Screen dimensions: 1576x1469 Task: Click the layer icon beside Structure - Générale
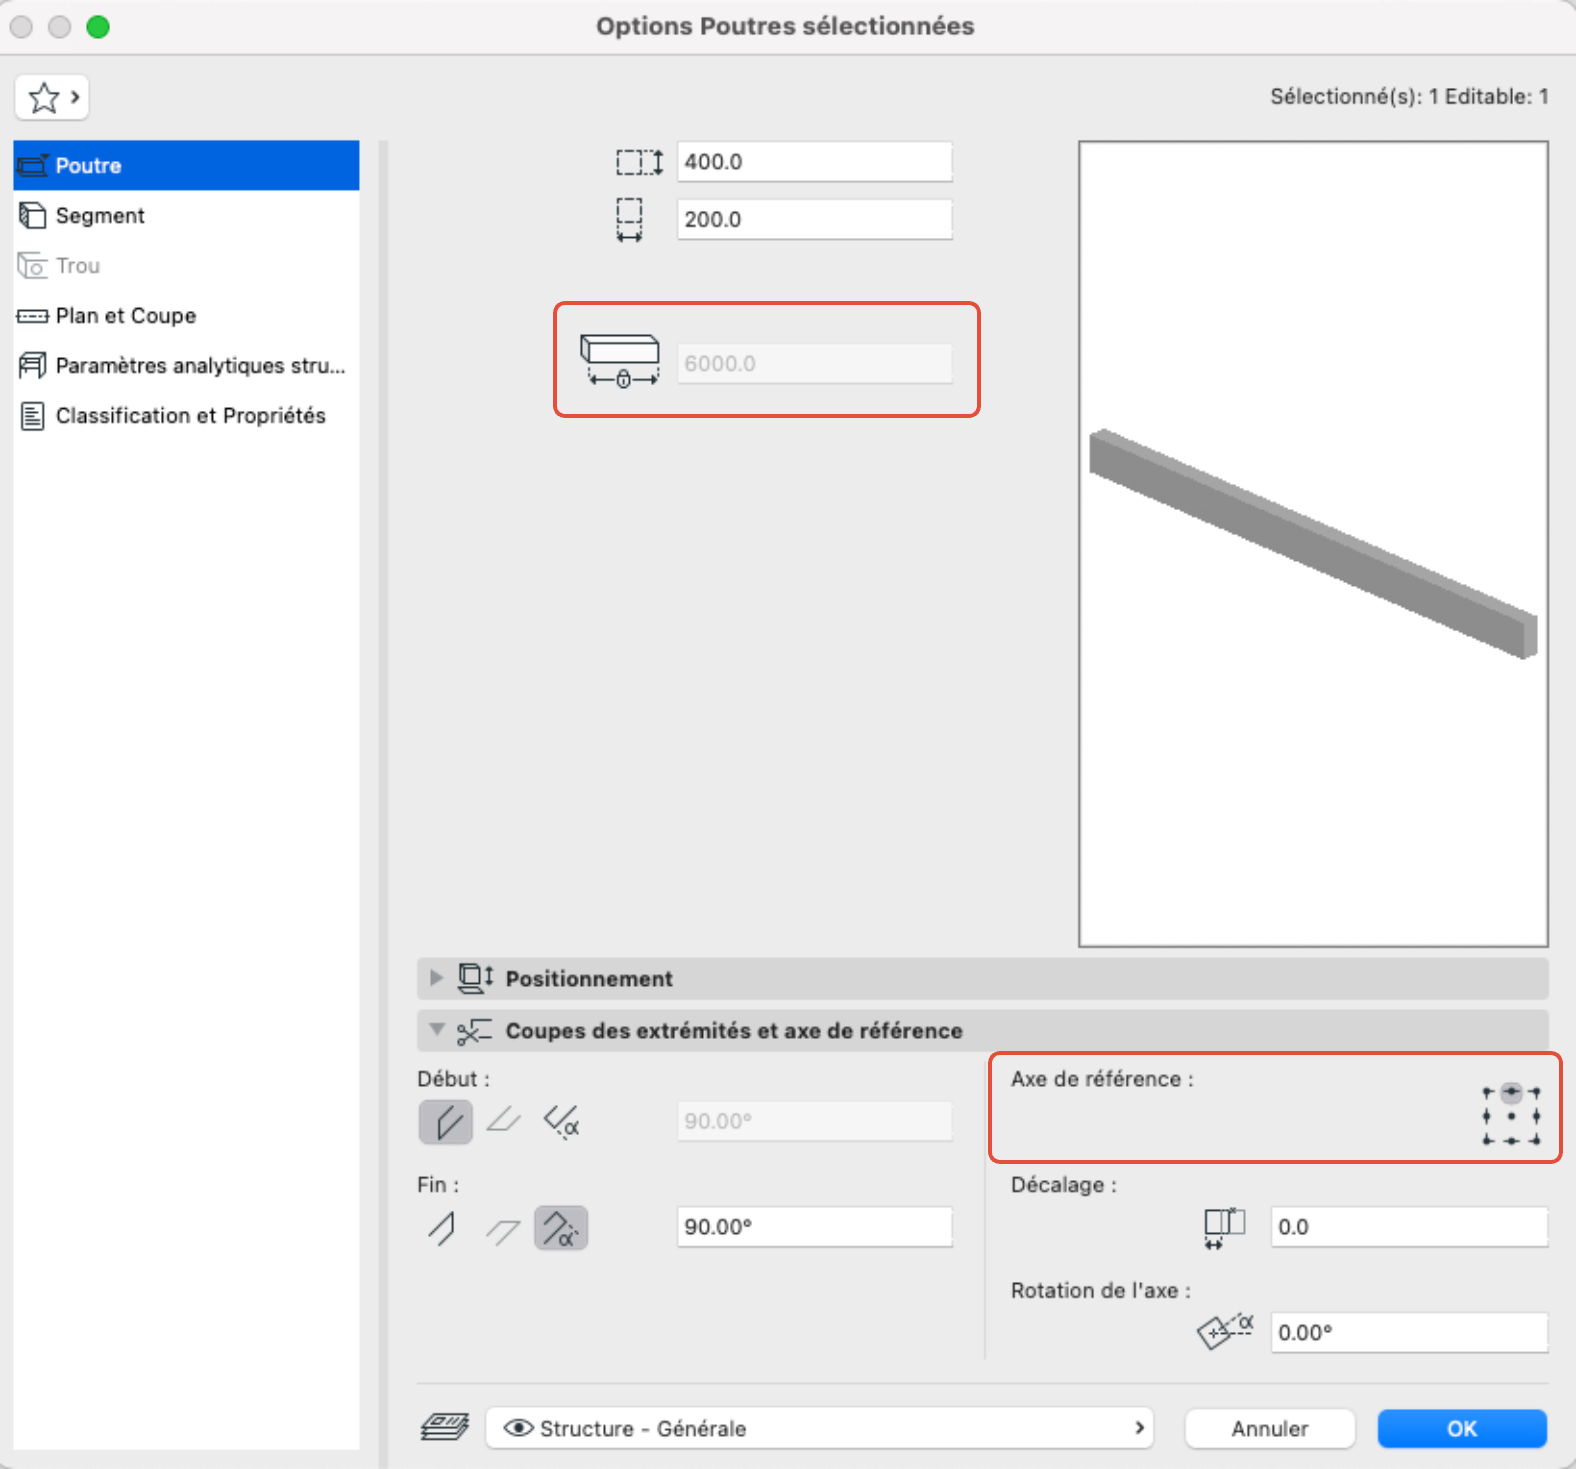(445, 1427)
